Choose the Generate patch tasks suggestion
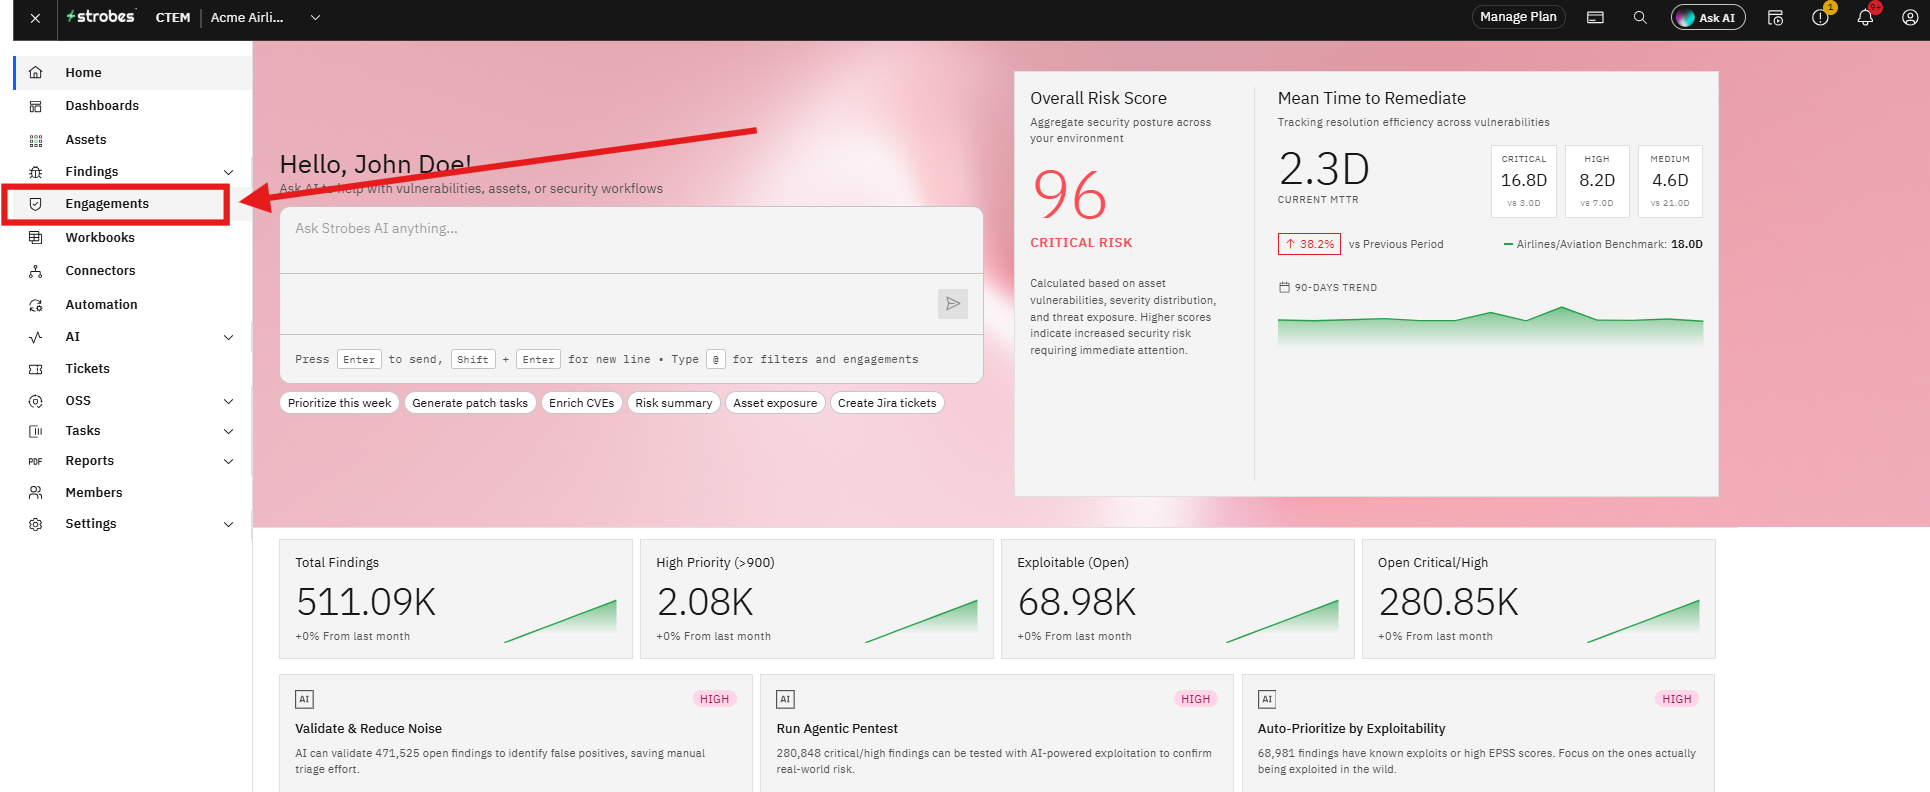 470,403
